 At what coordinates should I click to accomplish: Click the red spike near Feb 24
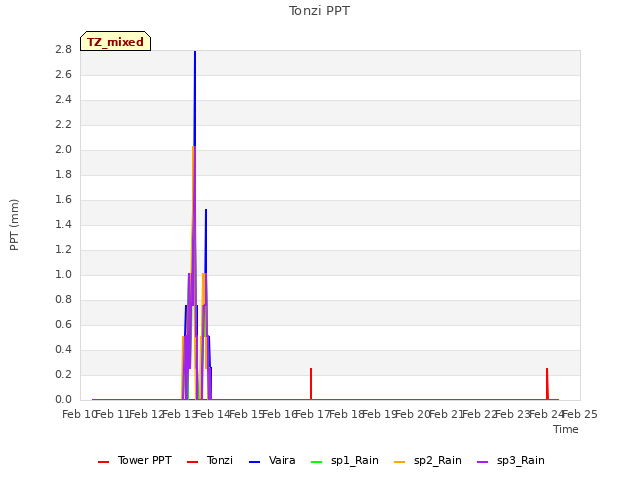tap(547, 384)
